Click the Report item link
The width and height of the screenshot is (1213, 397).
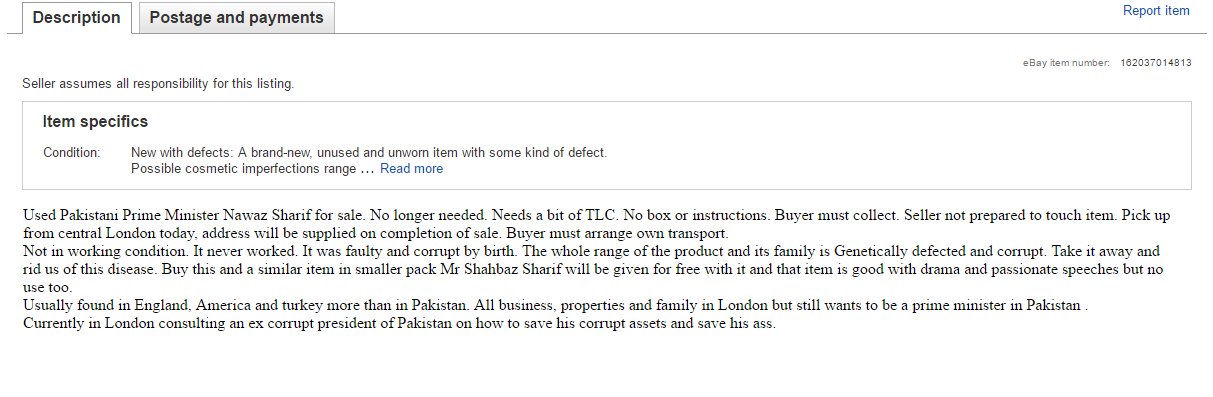coord(1156,11)
